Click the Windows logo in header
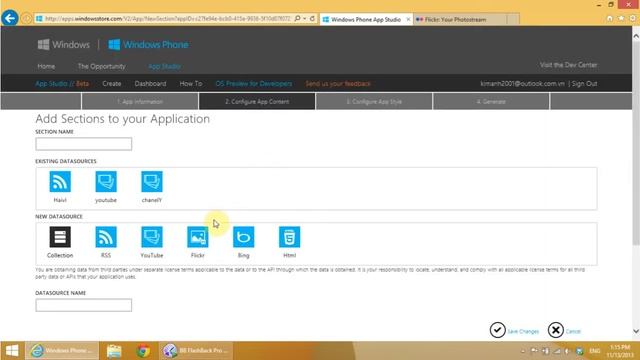 coord(64,44)
